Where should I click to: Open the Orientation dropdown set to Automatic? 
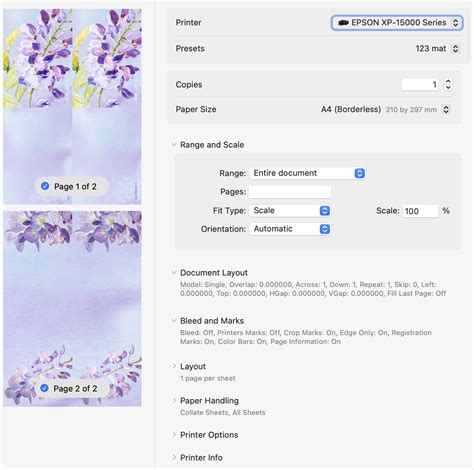[x=290, y=229]
